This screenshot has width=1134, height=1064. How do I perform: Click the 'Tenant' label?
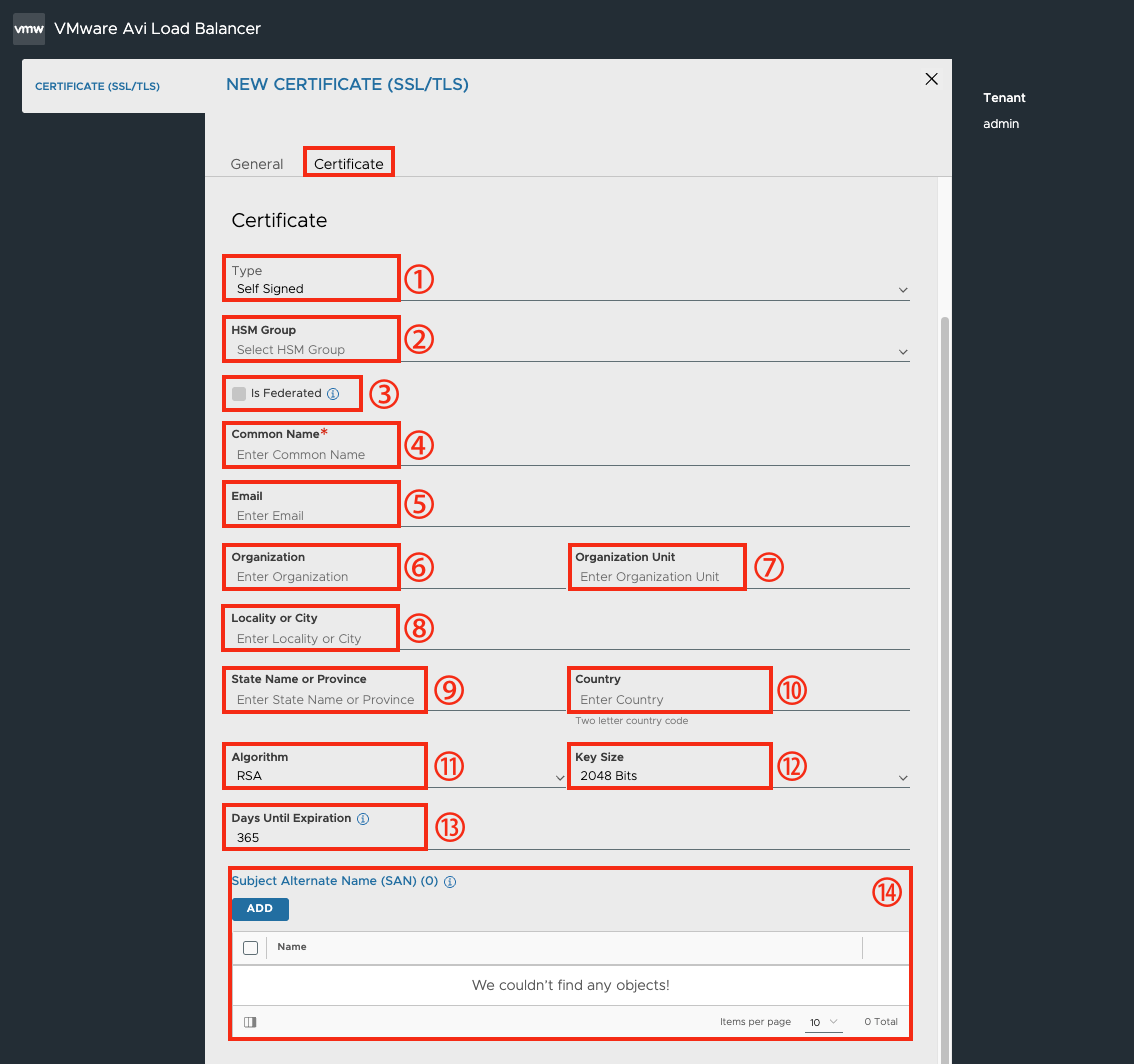(1004, 98)
